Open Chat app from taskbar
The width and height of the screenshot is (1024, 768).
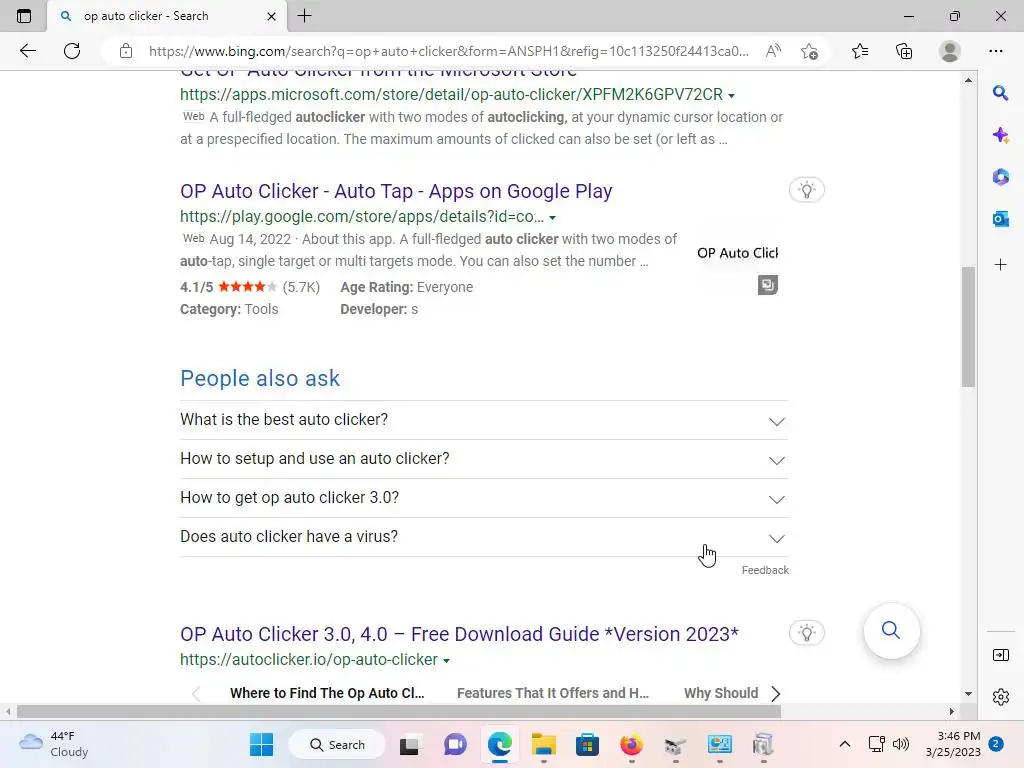click(455, 744)
